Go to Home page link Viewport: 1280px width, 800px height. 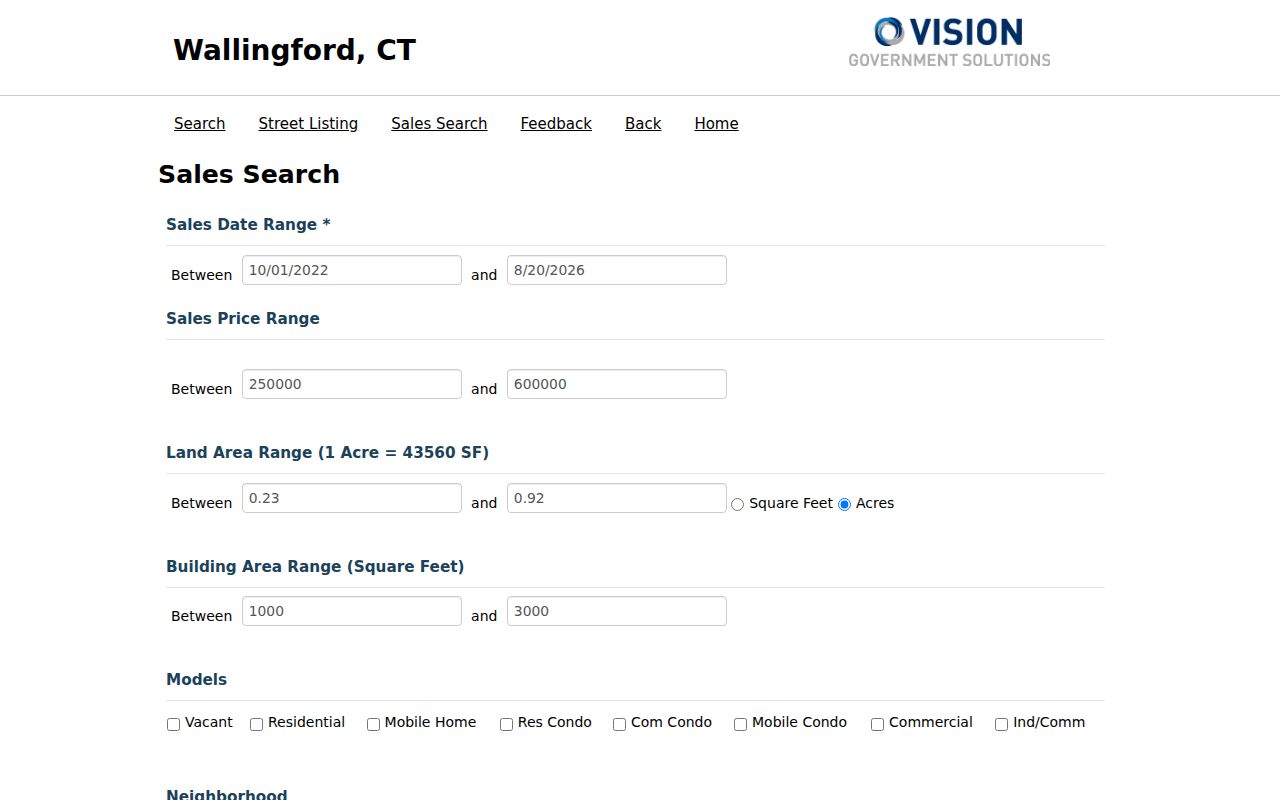[x=716, y=123]
